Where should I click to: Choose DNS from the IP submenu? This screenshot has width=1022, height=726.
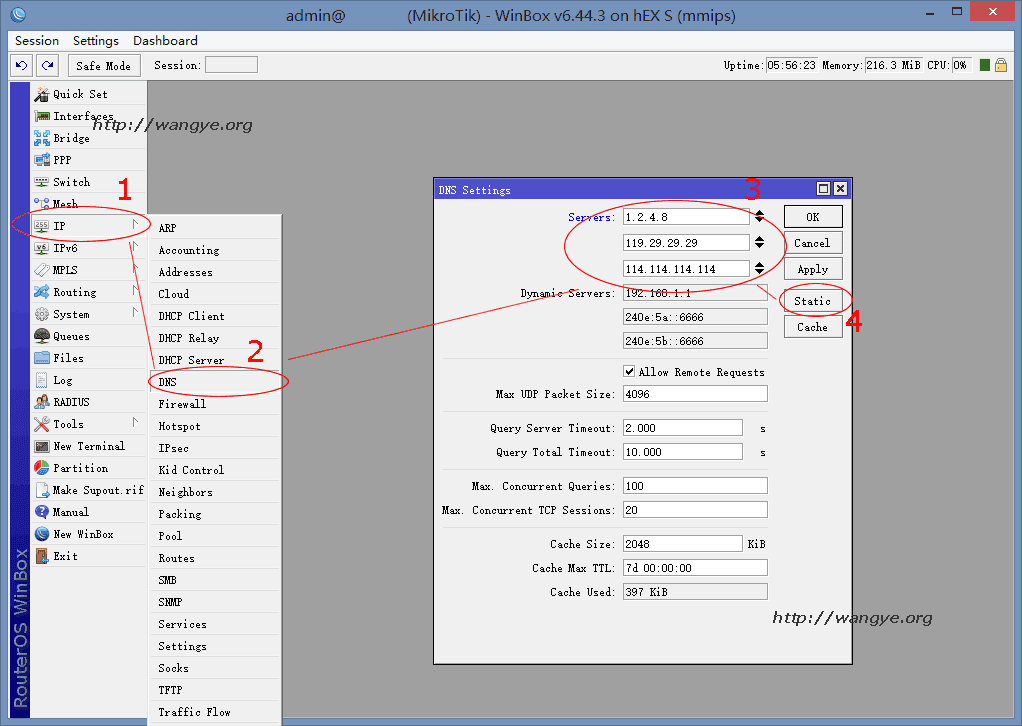click(x=215, y=382)
